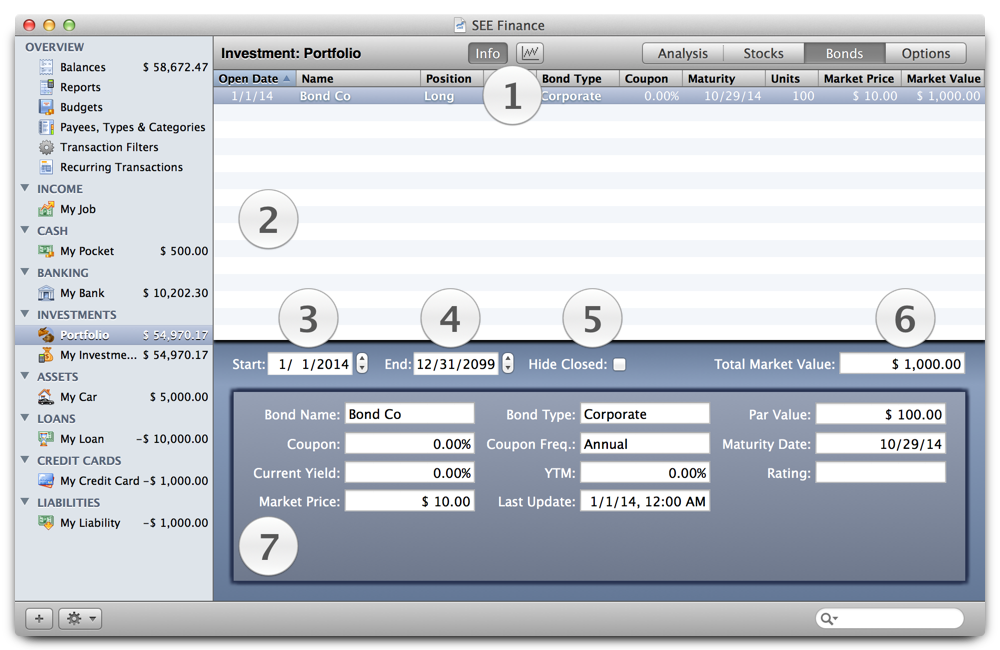Select the My Loan icon
The image size is (1000, 650).
[x=46, y=439]
